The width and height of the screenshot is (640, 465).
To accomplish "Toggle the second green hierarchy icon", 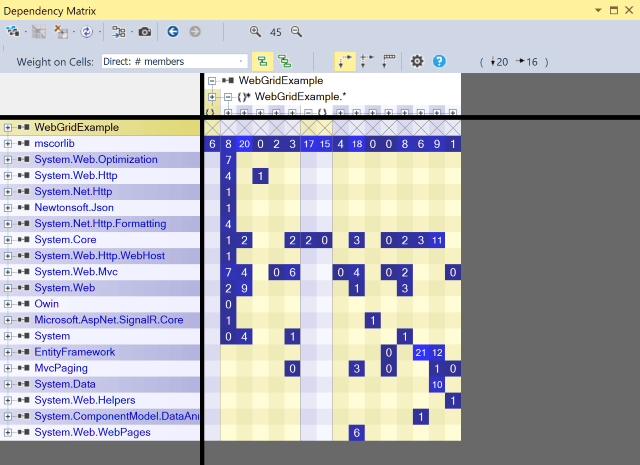I will pyautogui.click(x=284, y=62).
